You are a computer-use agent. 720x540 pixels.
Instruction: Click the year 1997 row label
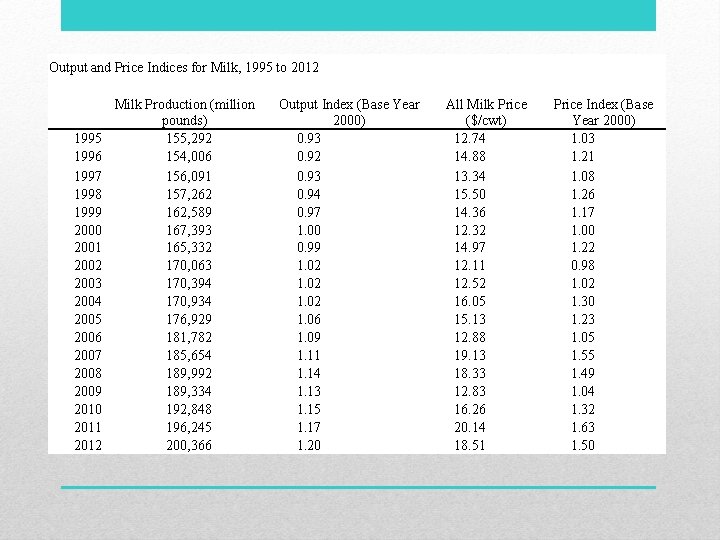88,176
